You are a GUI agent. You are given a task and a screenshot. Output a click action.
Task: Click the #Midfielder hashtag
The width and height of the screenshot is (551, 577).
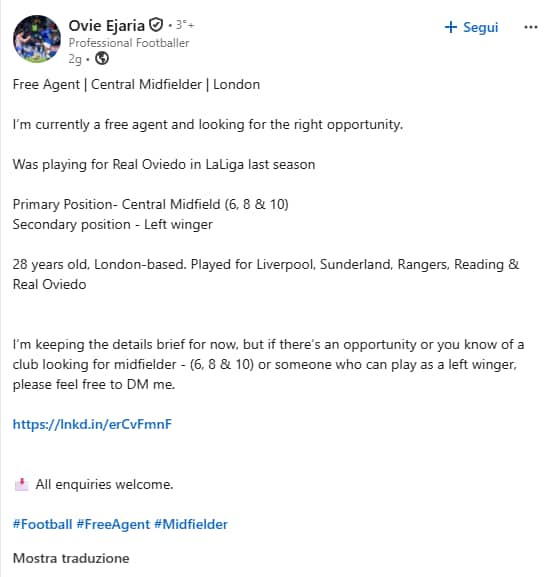tap(191, 524)
